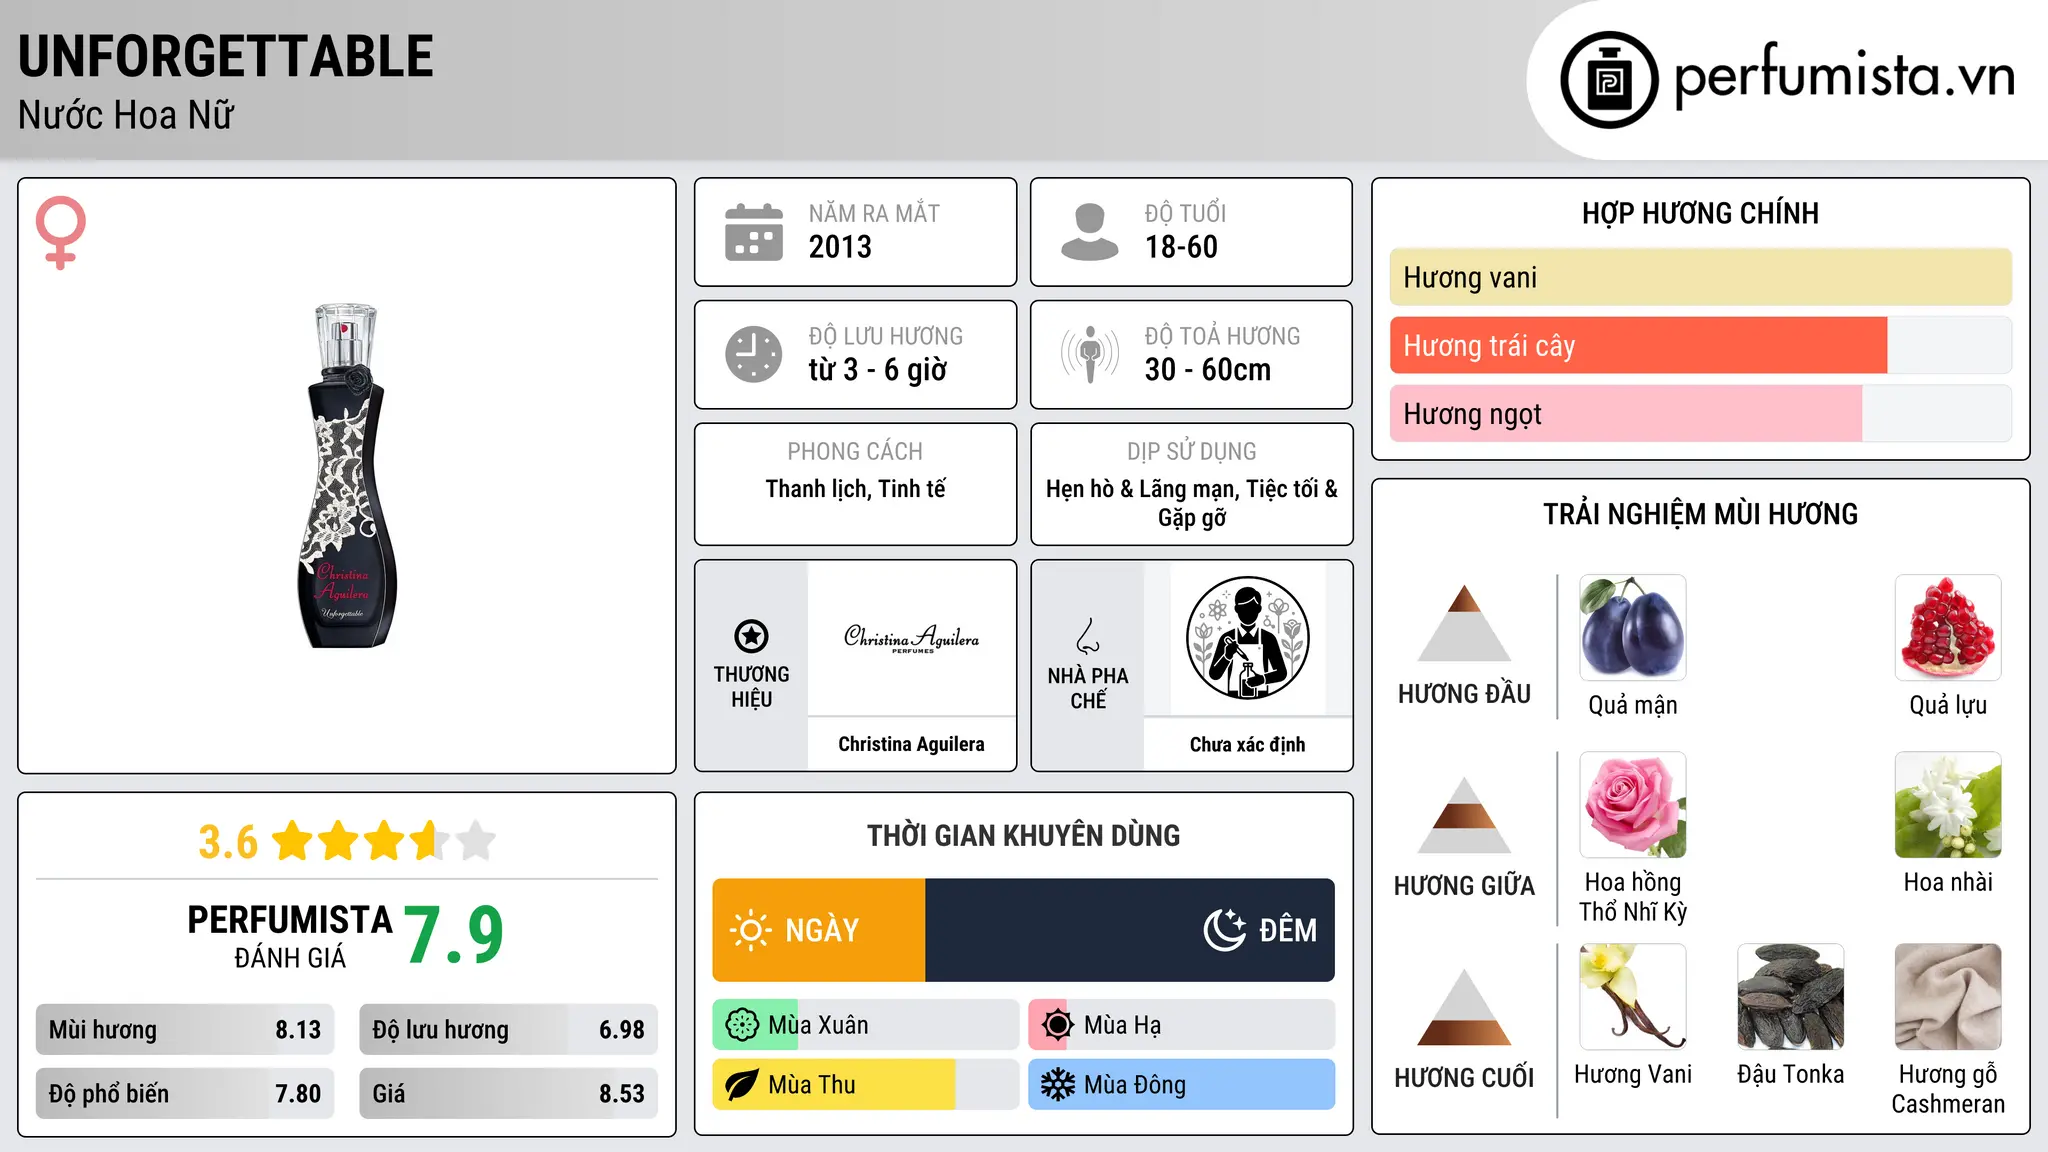
Task: Click the Christina Aguilera brand name link
Action: [911, 744]
